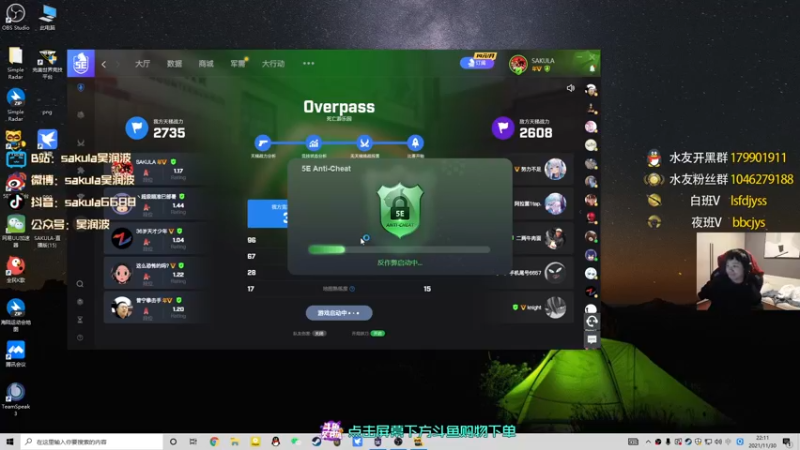Open the 大厅 lobby tab
Screen dimensions: 800x450
(142, 64)
